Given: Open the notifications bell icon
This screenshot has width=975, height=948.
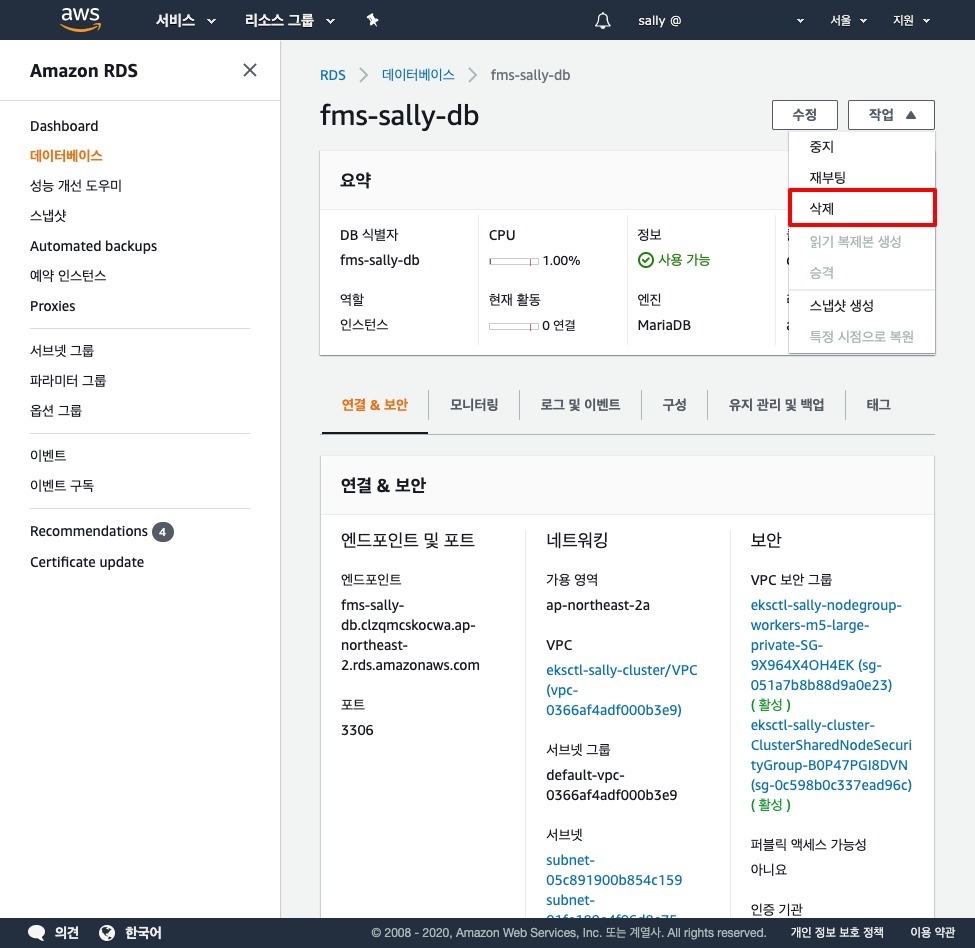Looking at the screenshot, I should (x=602, y=20).
